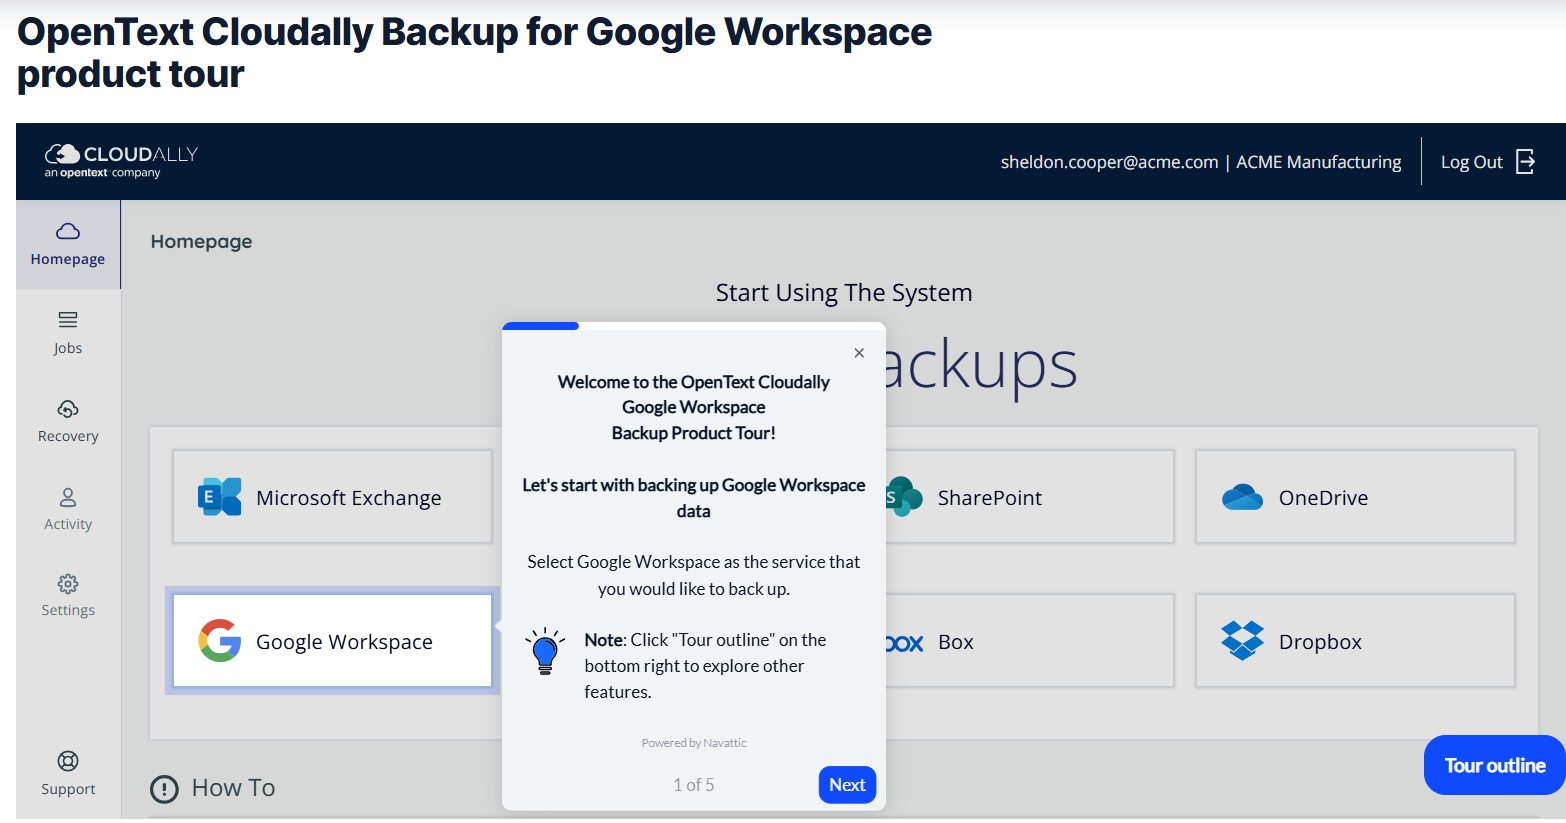This screenshot has height=823, width=1566.
Task: Click the sheldon.cooper@acme.com account email
Action: coord(1109,162)
